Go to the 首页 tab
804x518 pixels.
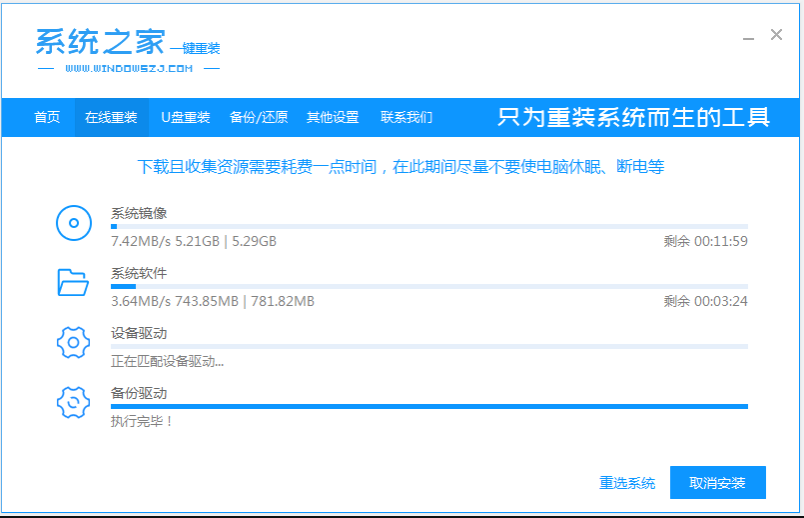point(47,117)
